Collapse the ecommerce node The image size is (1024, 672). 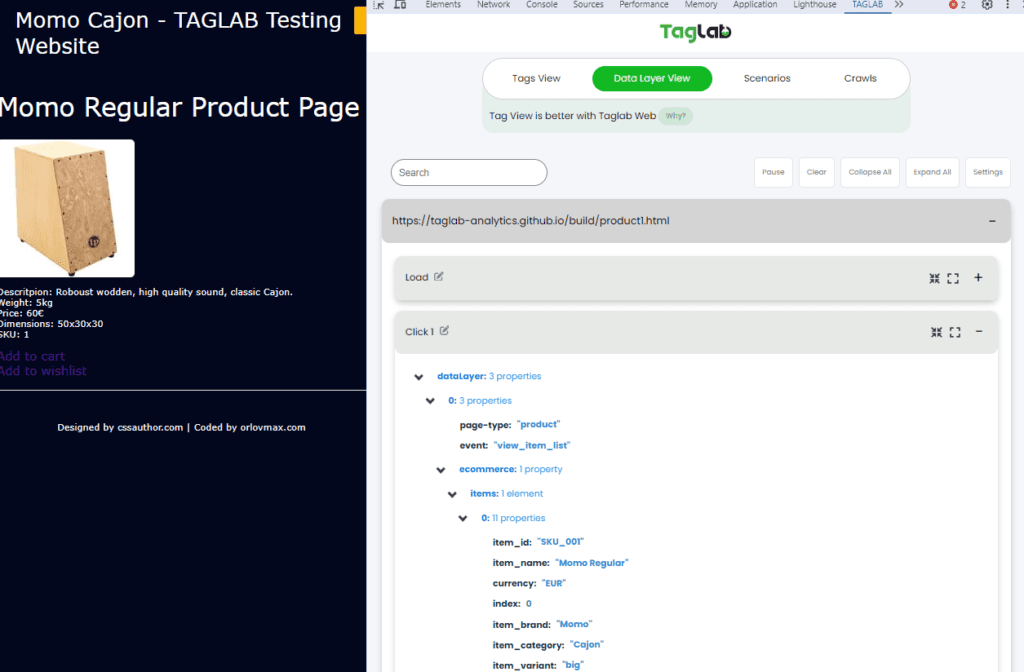(441, 470)
